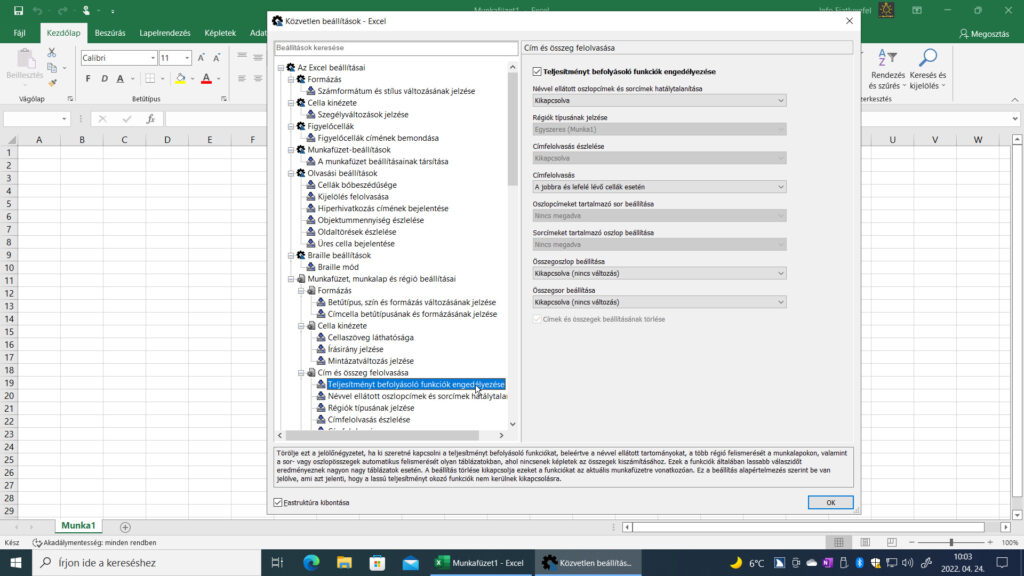Open the Rendezés és szűrés tool
Viewport: 1024px width, 576px height.
(x=887, y=69)
